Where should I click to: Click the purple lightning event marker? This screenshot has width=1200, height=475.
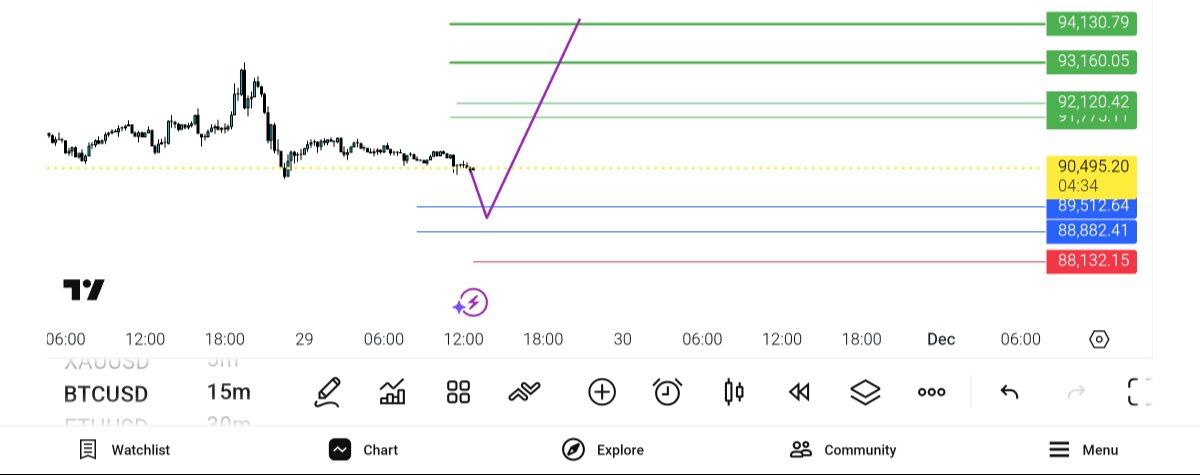[470, 302]
